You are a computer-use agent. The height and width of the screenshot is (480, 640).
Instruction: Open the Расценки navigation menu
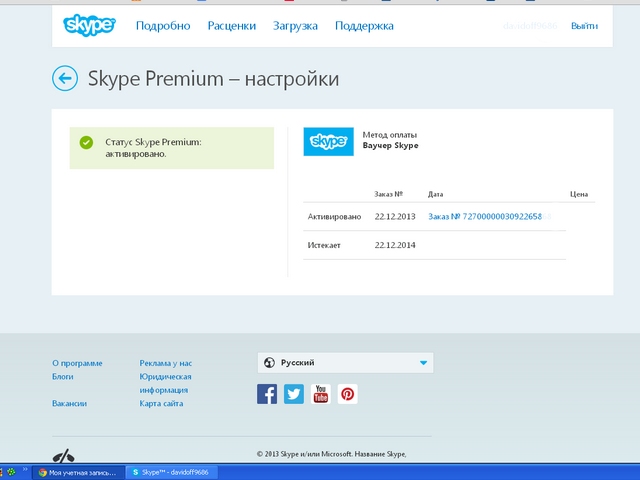(232, 26)
